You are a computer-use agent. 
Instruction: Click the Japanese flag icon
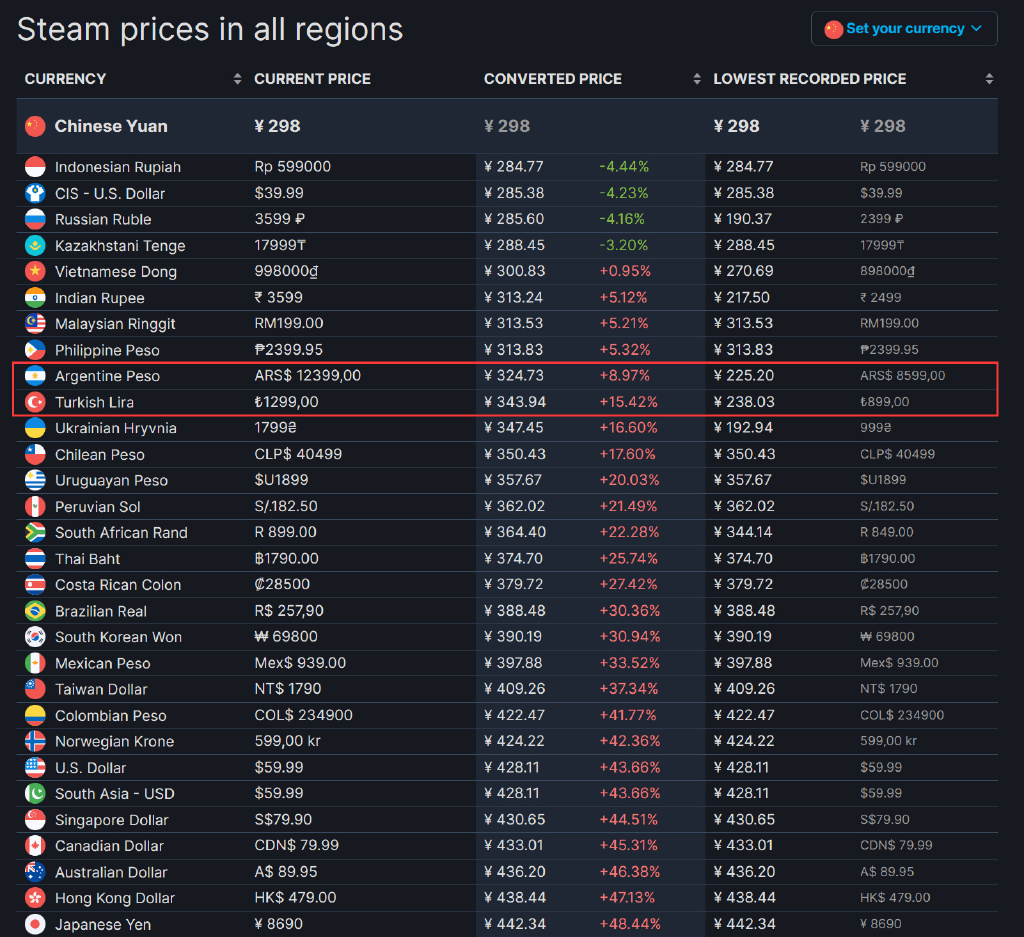coord(35,924)
